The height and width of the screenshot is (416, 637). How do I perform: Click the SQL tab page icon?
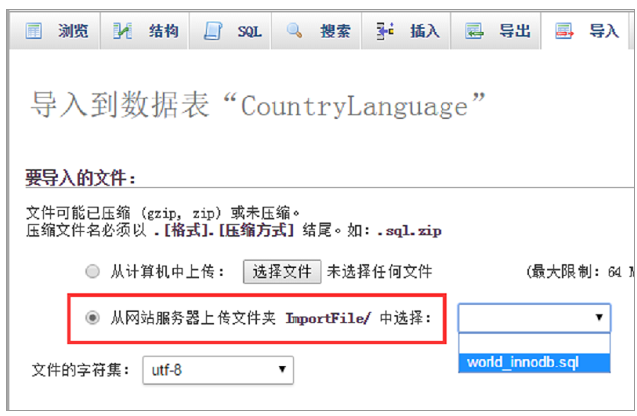point(211,31)
